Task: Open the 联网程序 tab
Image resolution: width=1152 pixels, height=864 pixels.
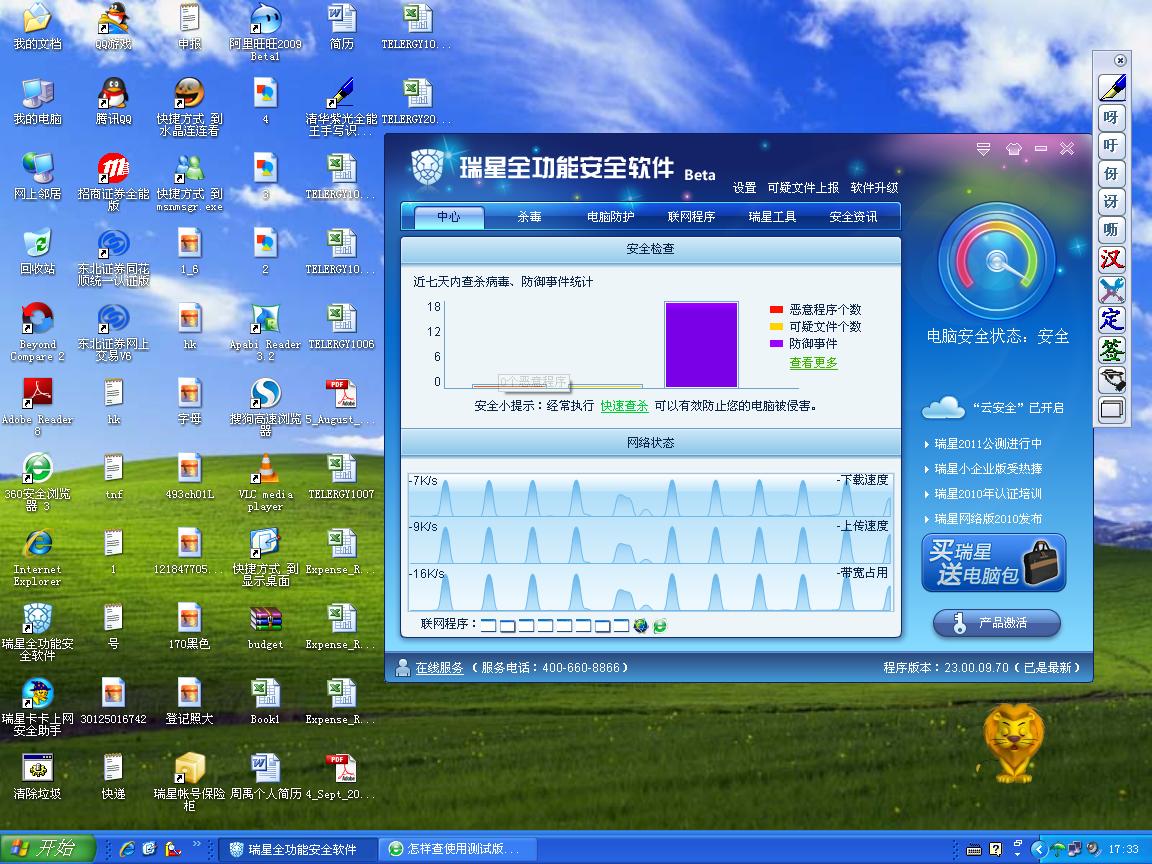Action: (x=691, y=217)
